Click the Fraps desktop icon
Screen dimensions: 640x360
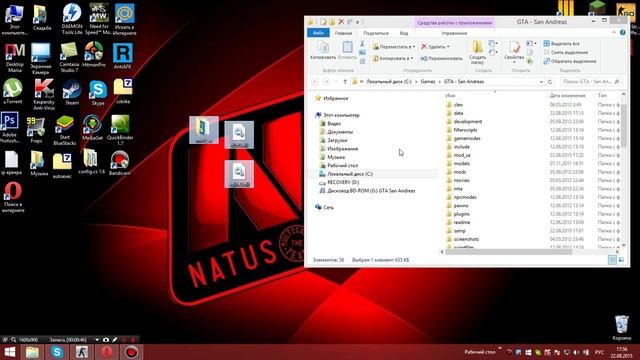(x=36, y=130)
